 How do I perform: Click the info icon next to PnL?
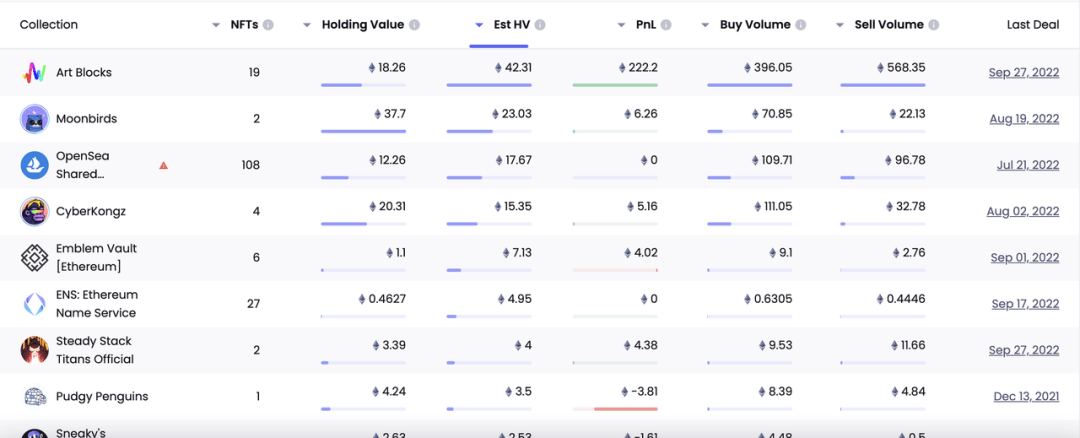pos(666,25)
